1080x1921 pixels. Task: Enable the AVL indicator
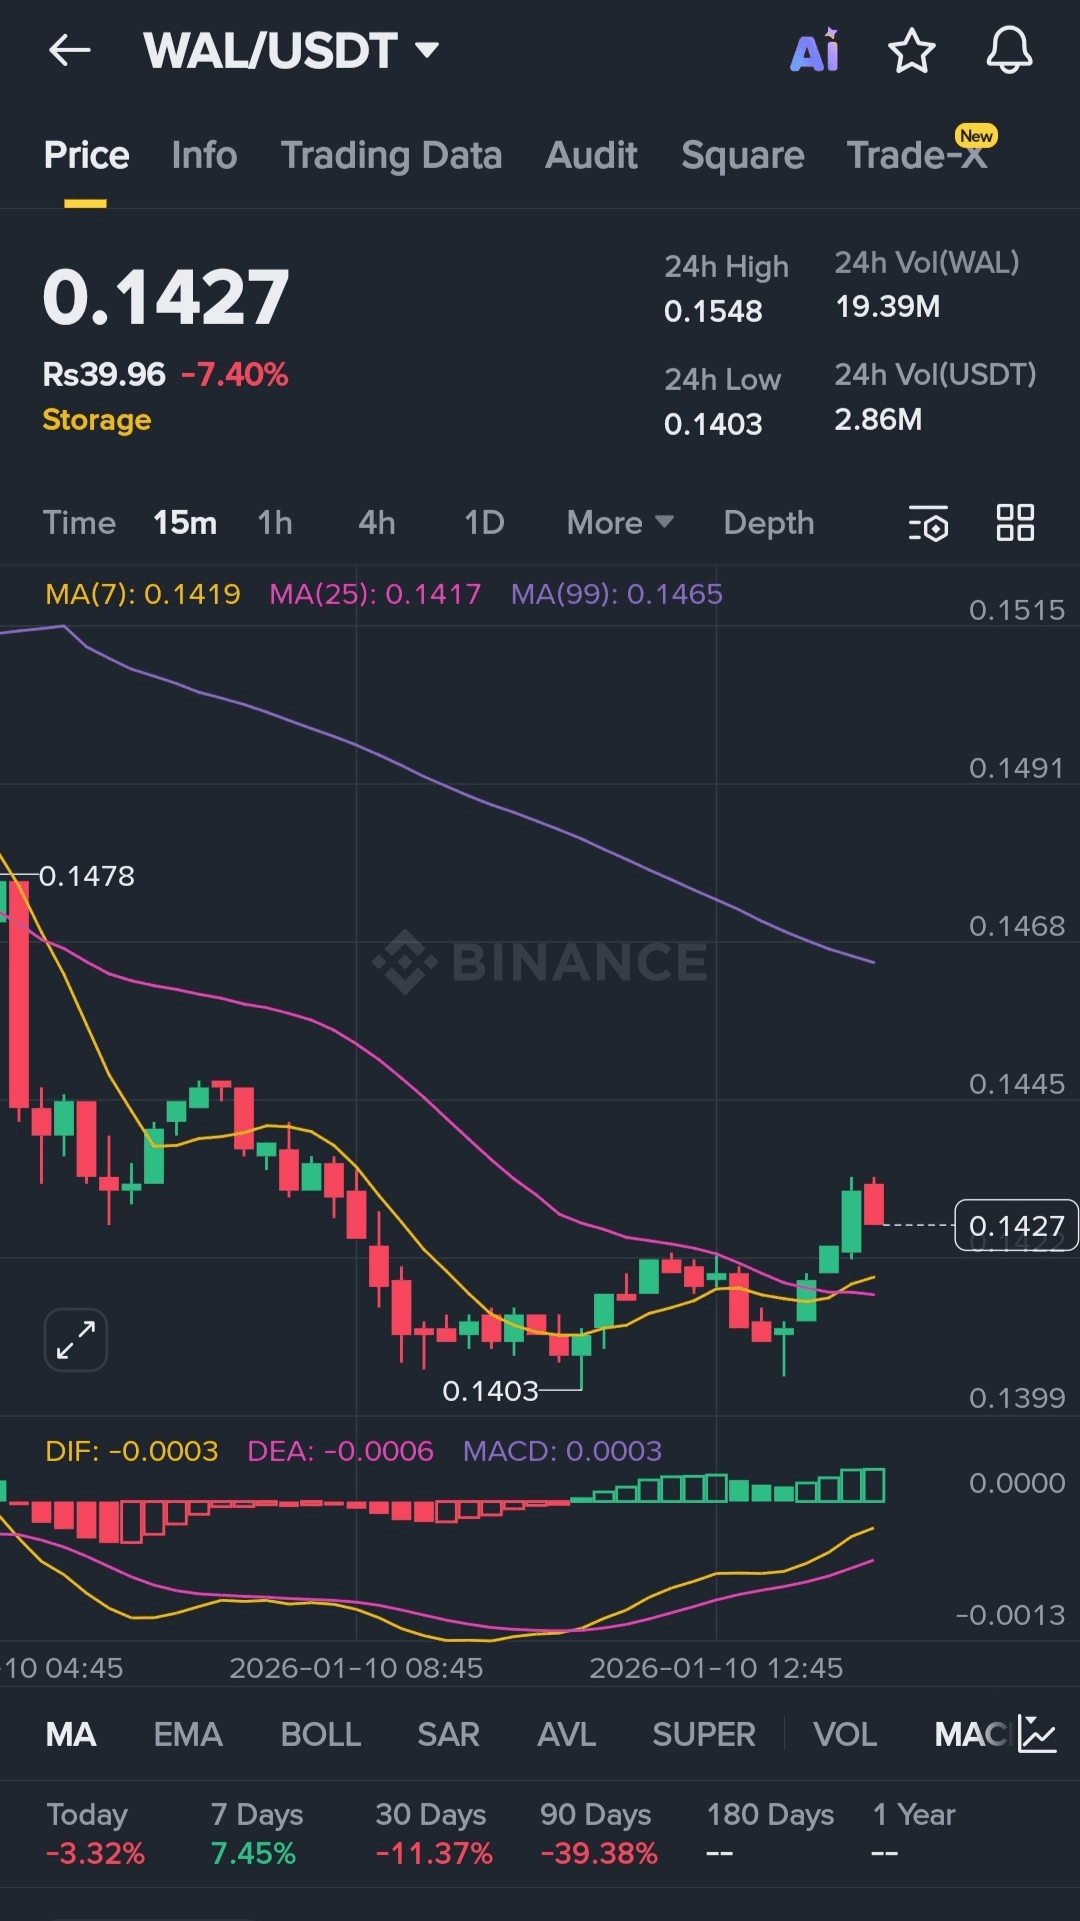point(566,1734)
